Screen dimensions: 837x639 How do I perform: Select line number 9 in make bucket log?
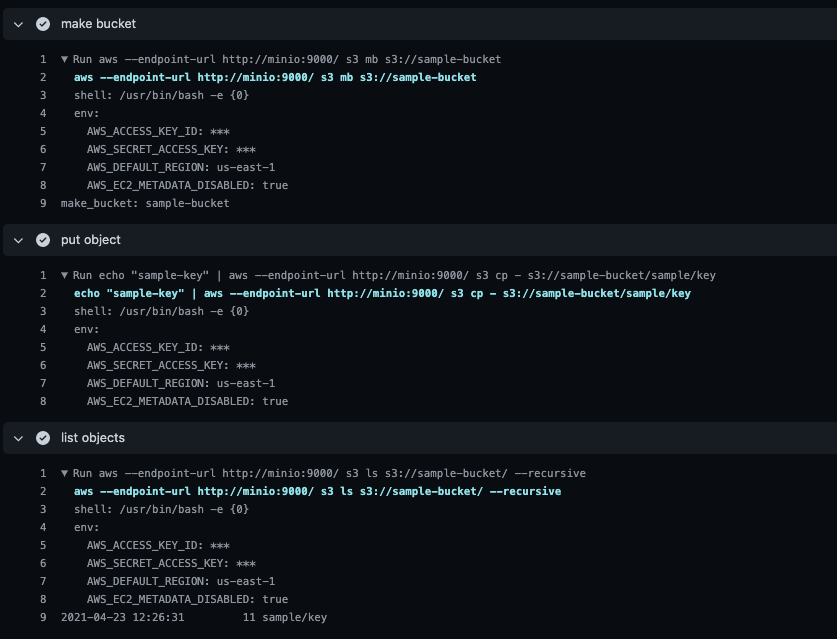pos(43,203)
